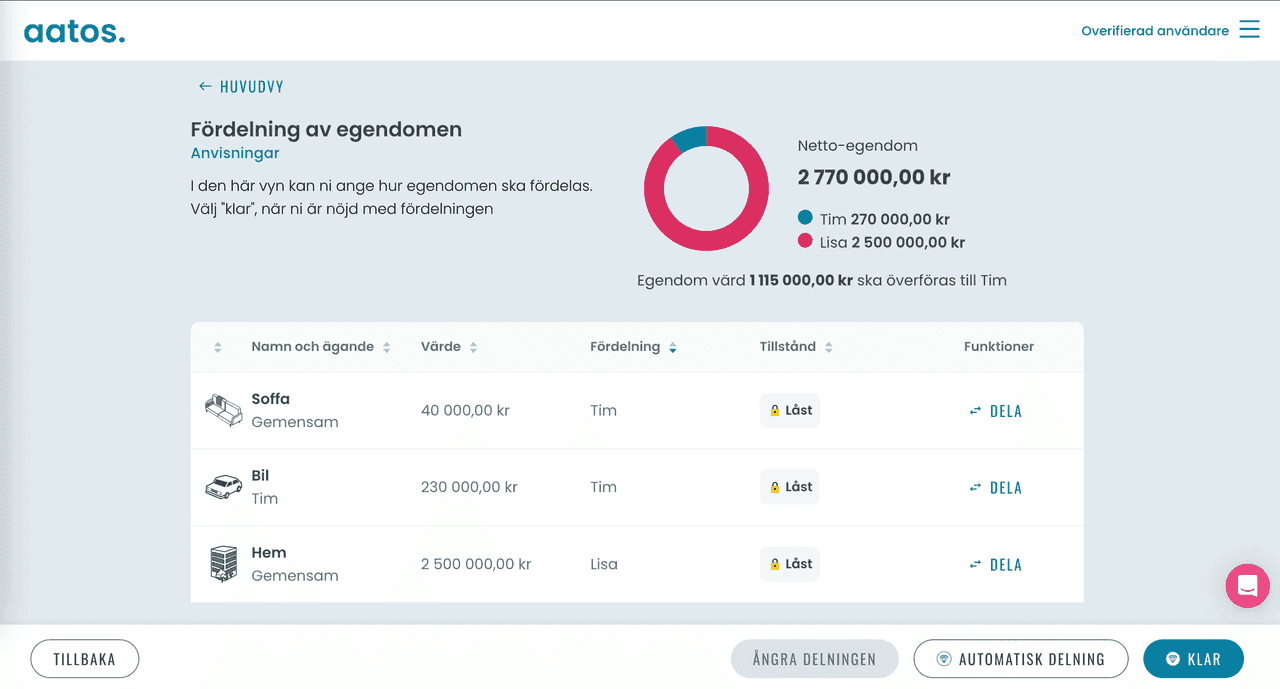This screenshot has width=1280, height=689.
Task: Open the Anvisningar link
Action: pos(234,152)
